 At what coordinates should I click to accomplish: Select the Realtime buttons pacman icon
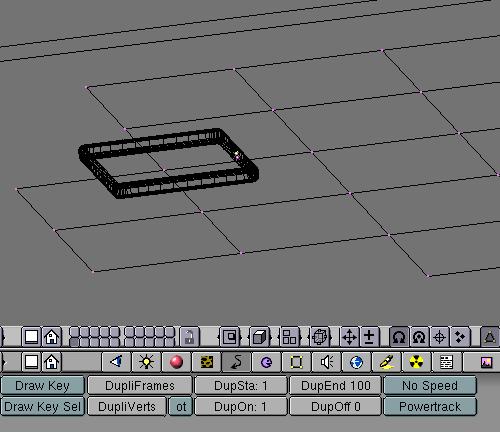coord(266,362)
